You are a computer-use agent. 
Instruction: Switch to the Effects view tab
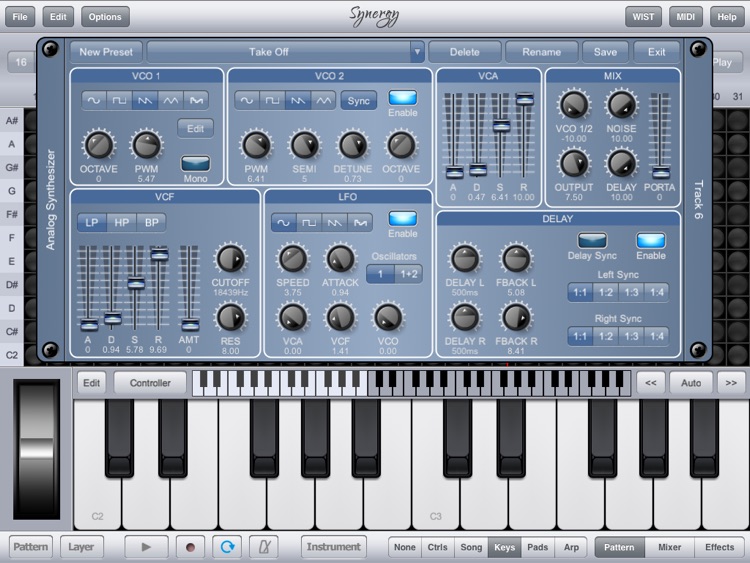[x=719, y=547]
